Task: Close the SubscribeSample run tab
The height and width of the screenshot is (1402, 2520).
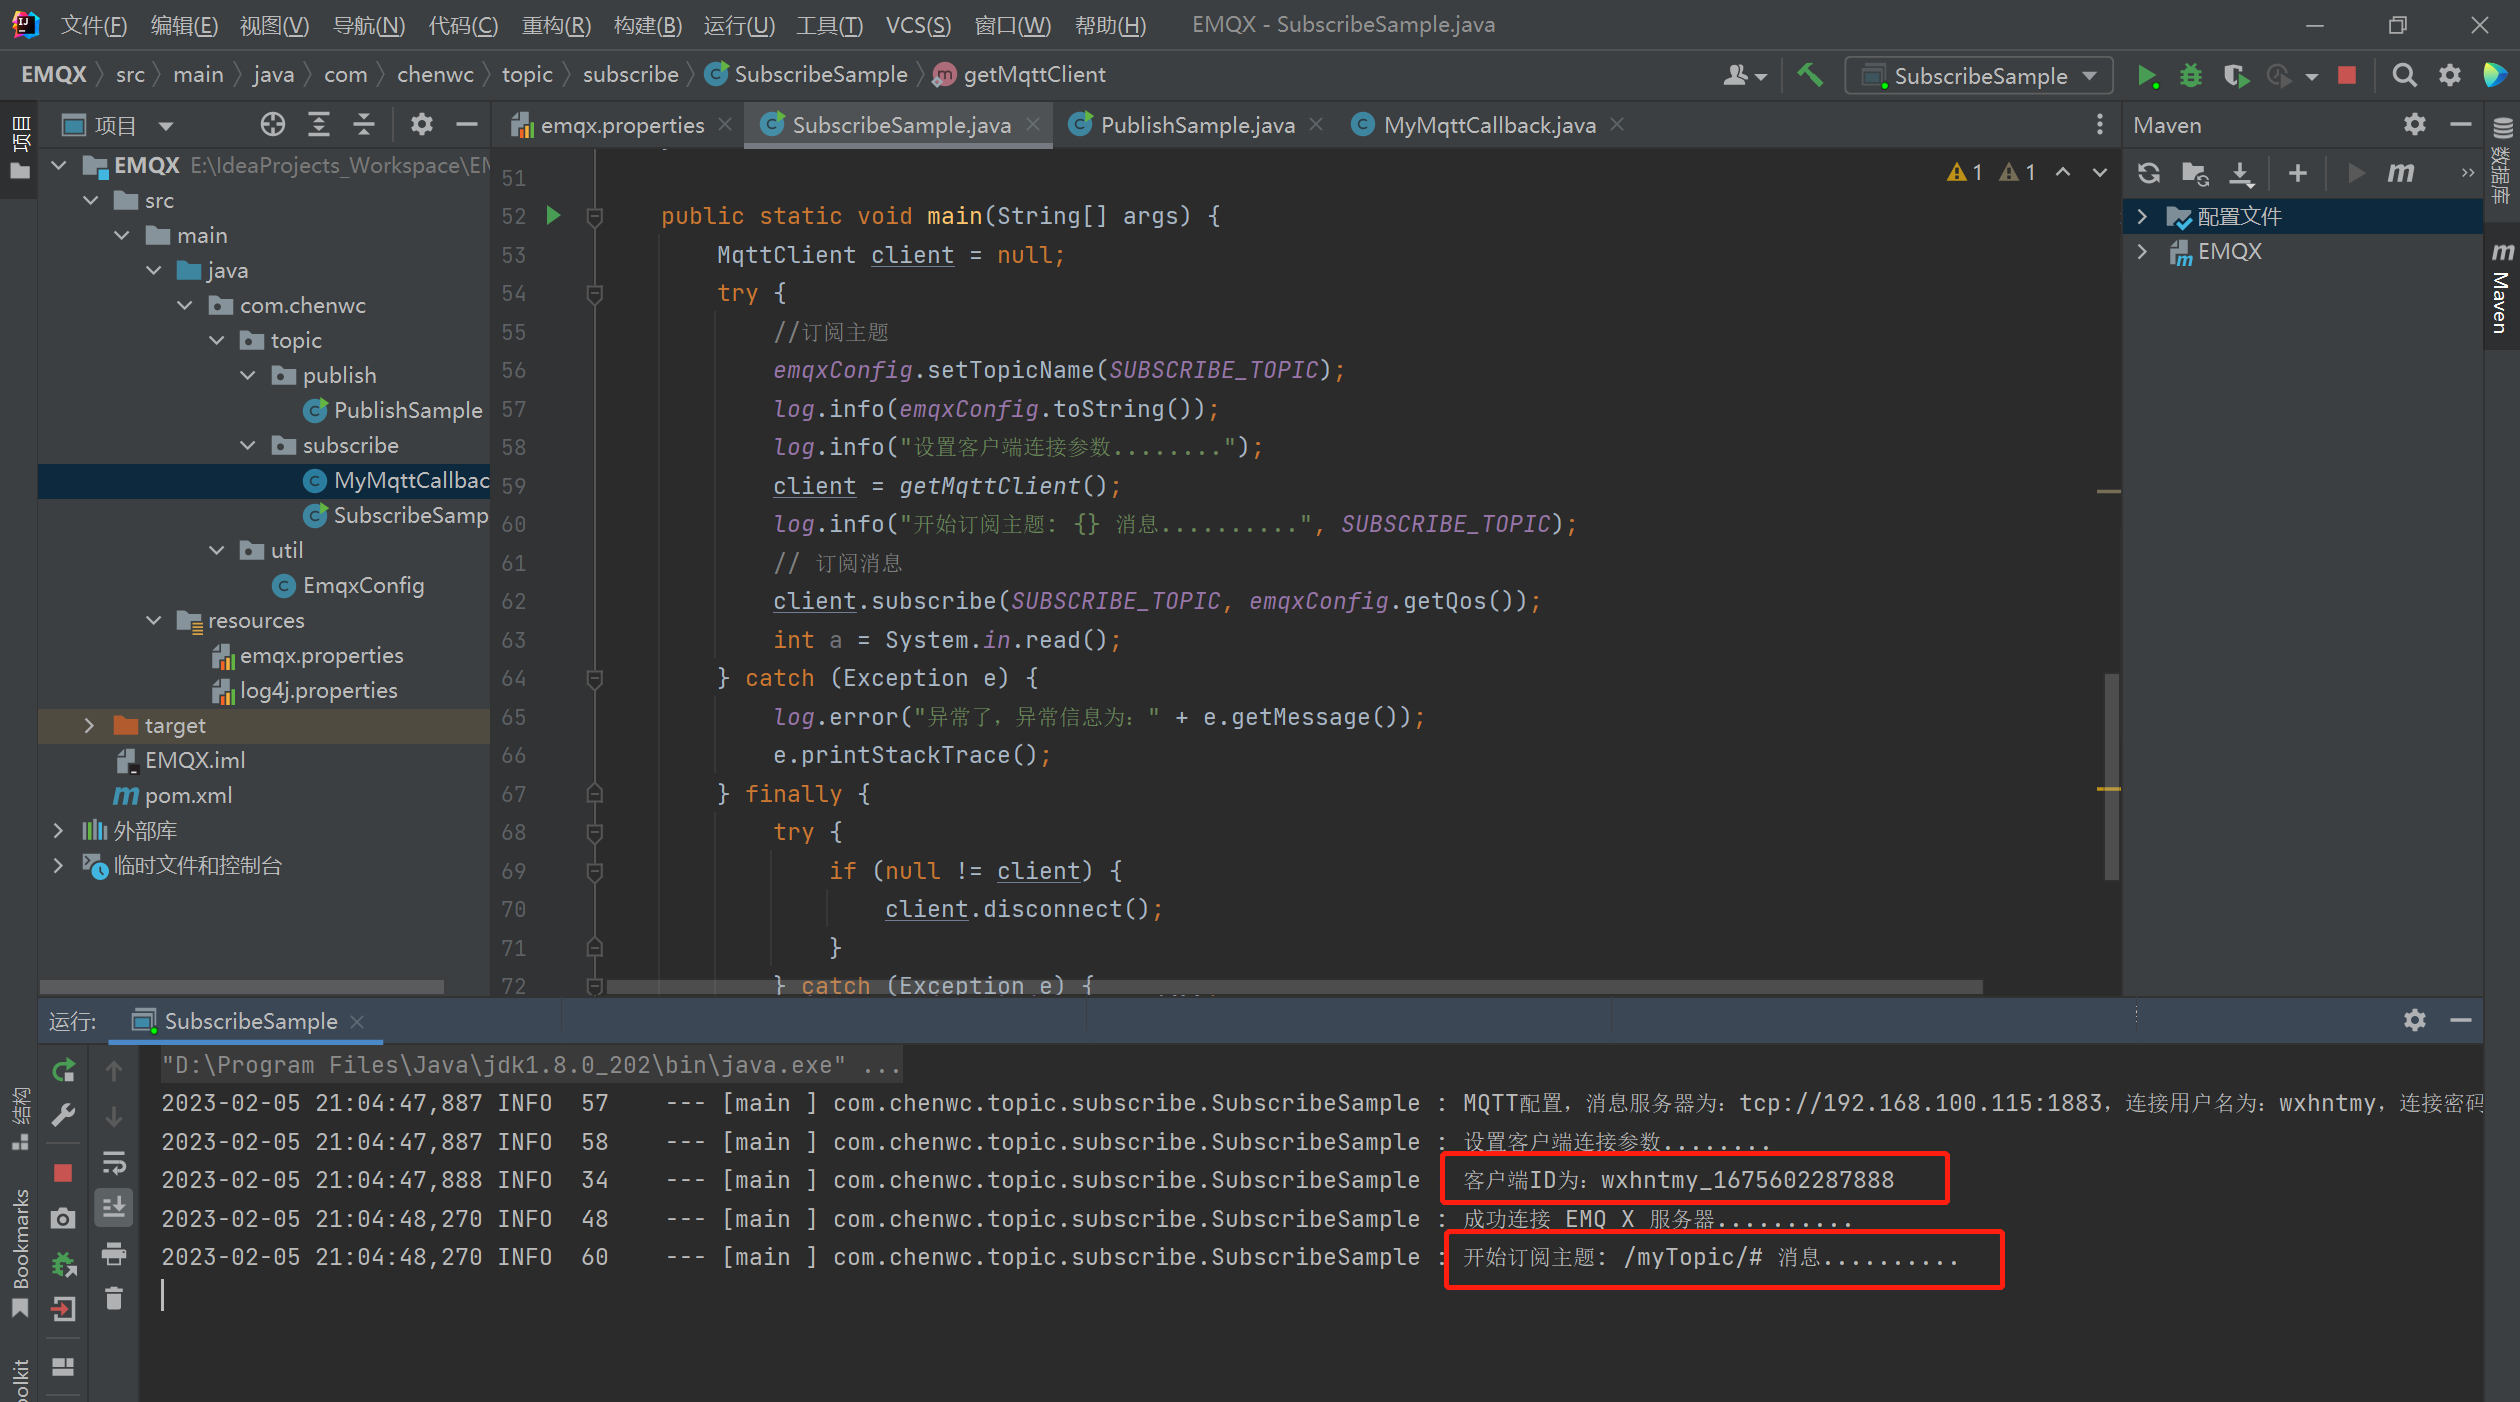Action: 357,1021
